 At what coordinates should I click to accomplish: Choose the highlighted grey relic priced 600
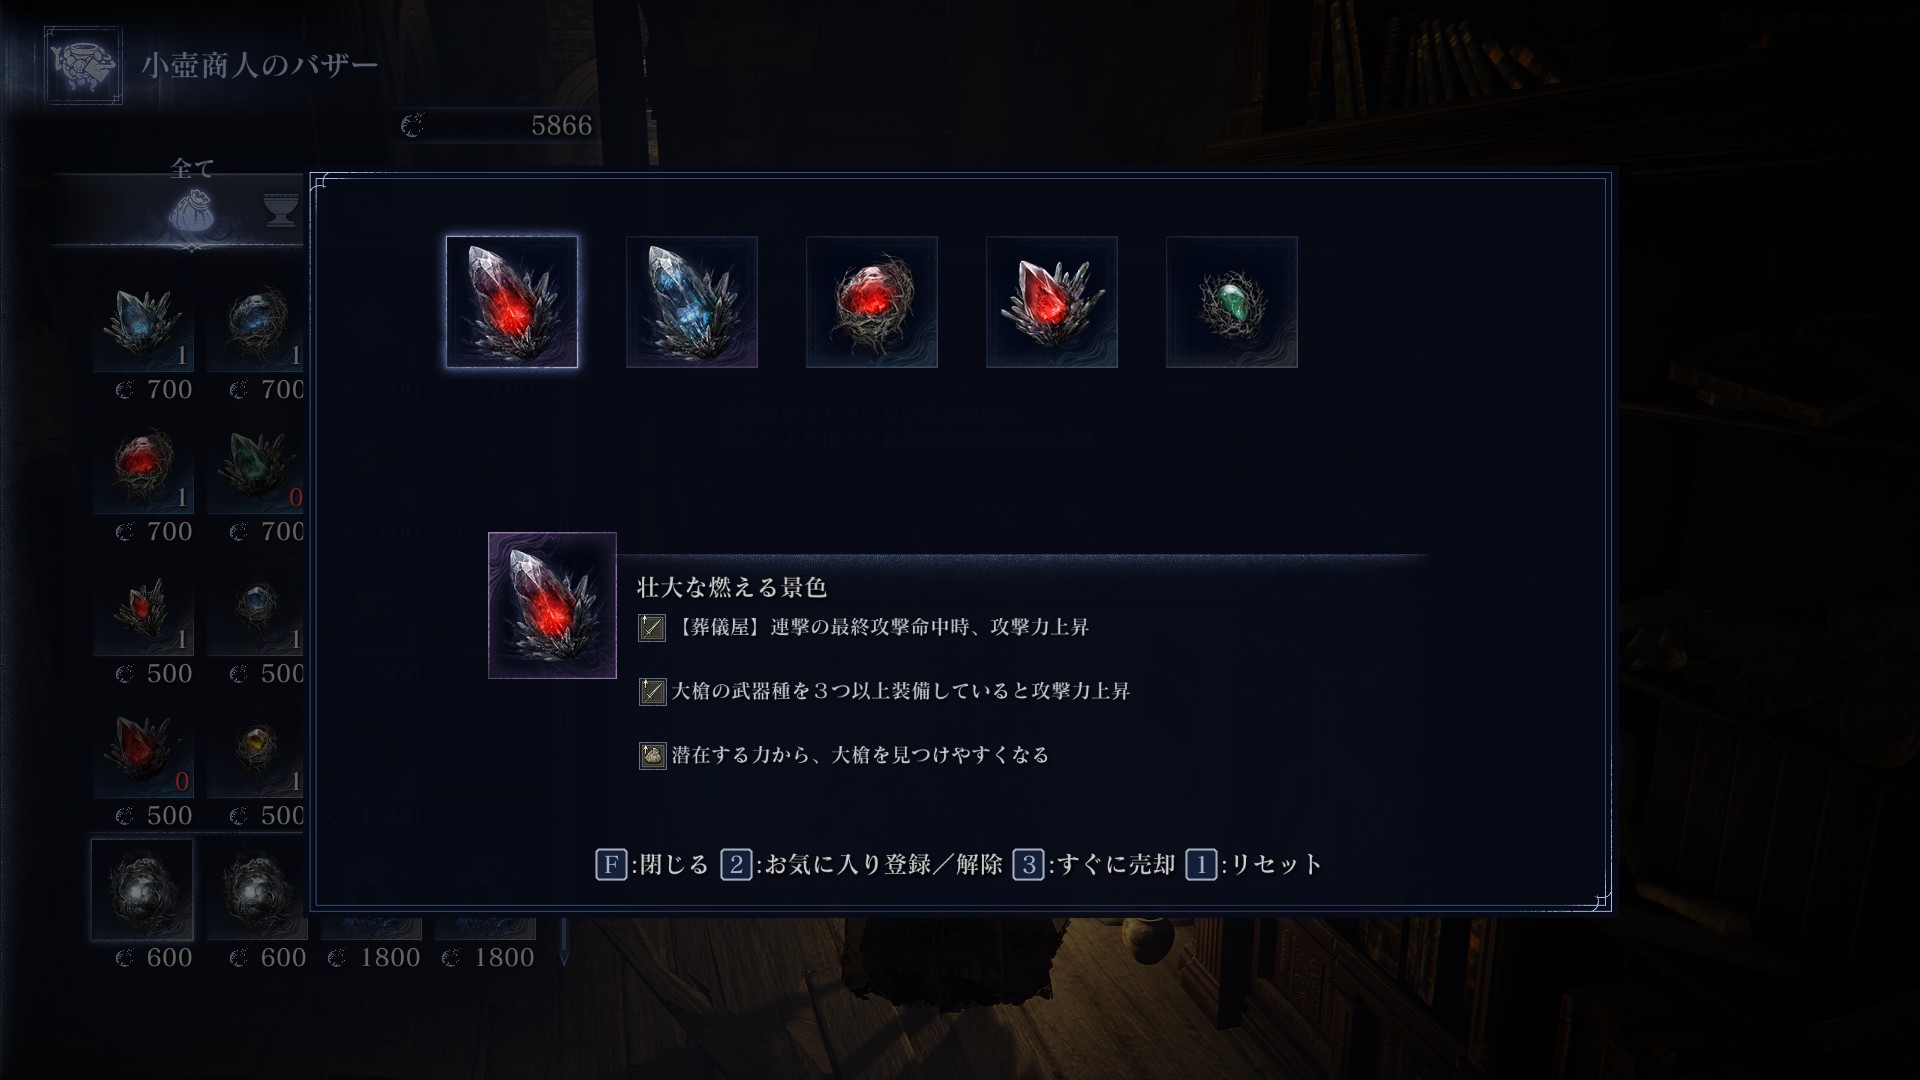[x=142, y=890]
